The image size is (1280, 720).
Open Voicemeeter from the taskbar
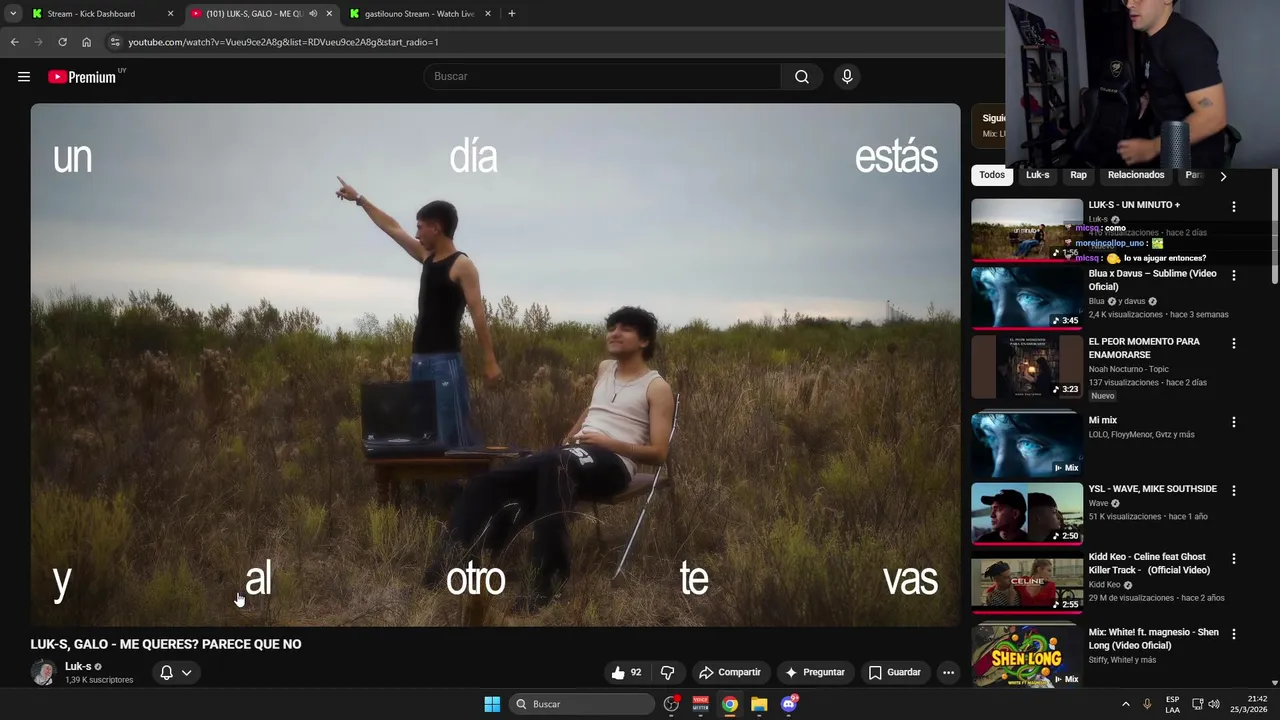pos(700,704)
